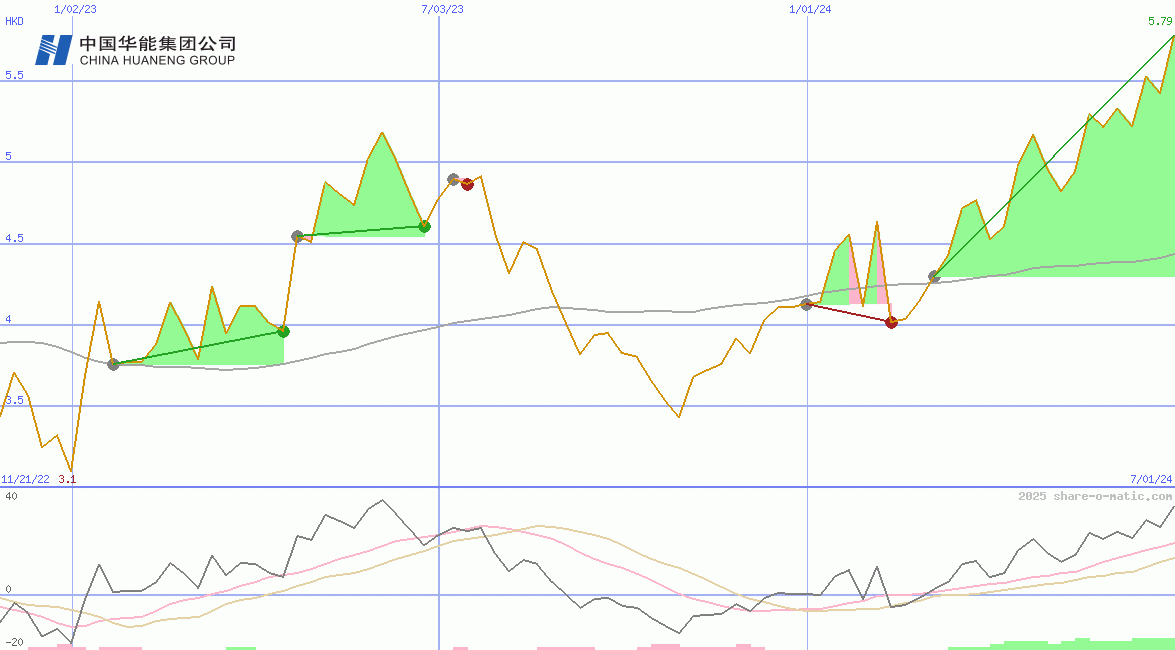
Task: Select the red sell marker near 7/03/23
Action: click(467, 184)
